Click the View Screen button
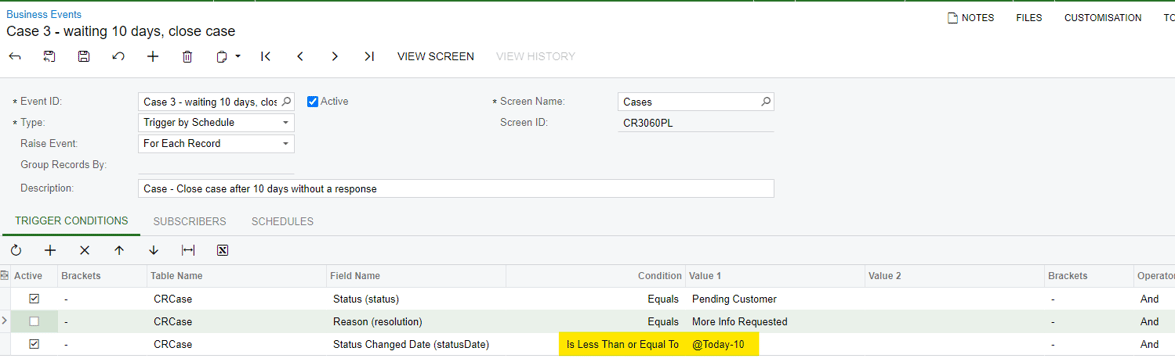The width and height of the screenshot is (1175, 362). (435, 56)
